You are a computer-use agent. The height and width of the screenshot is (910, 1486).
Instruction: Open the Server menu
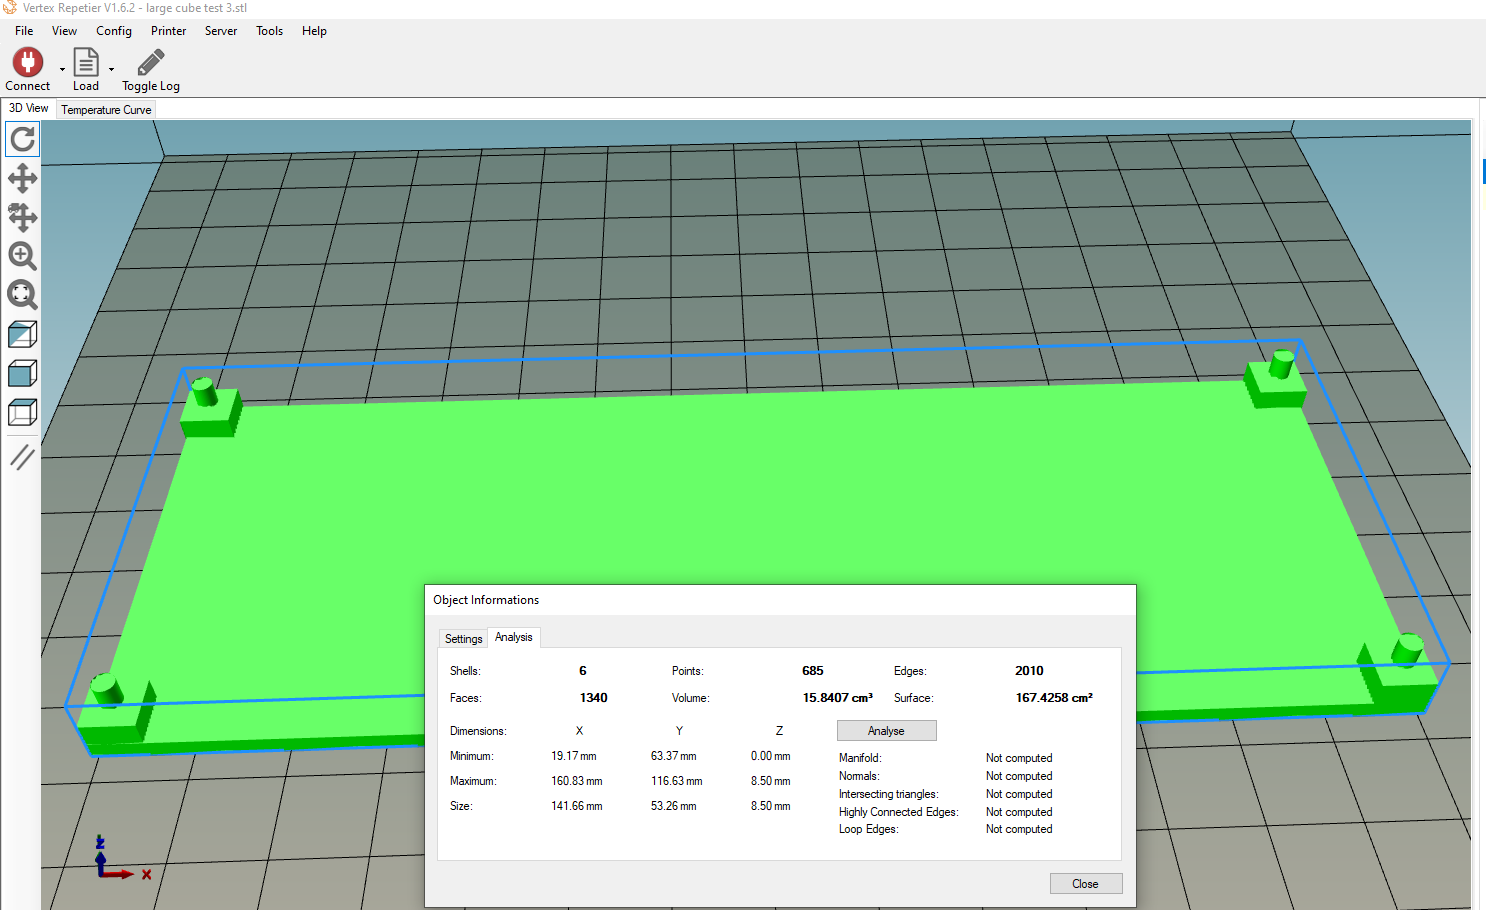point(221,31)
